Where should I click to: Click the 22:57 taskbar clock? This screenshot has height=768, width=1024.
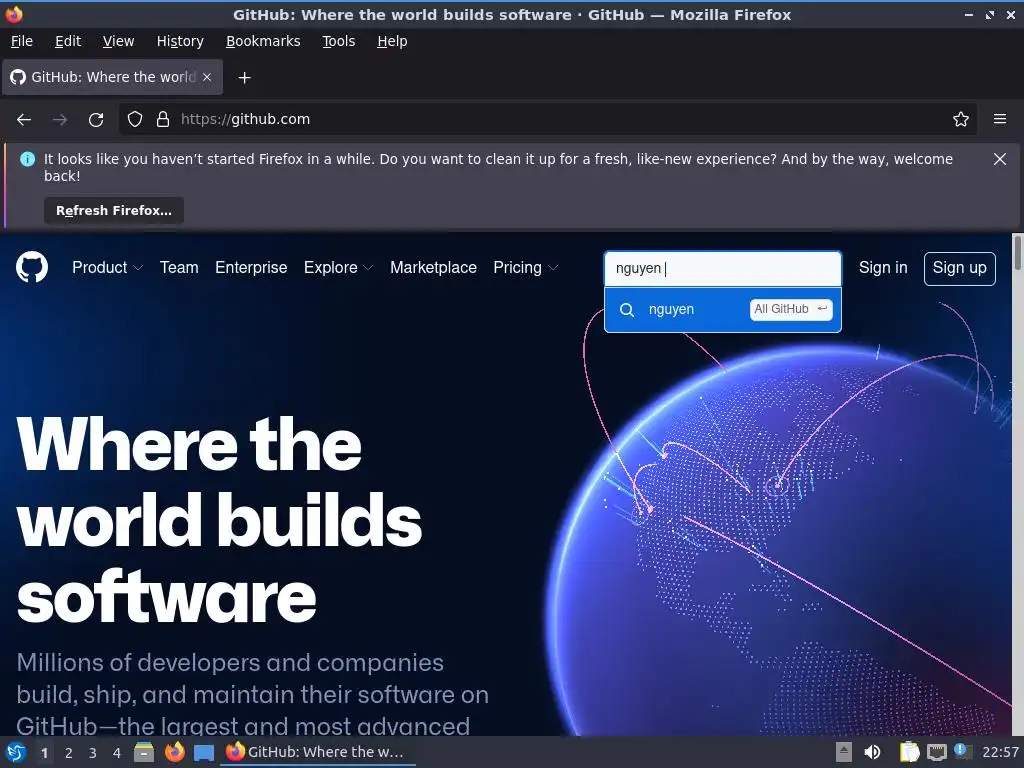click(1000, 752)
